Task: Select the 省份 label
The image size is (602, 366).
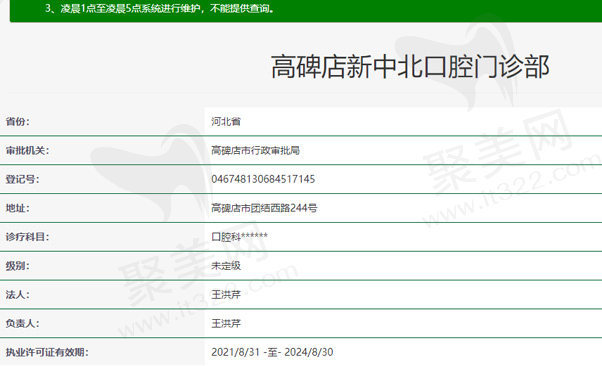Action: click(17, 121)
